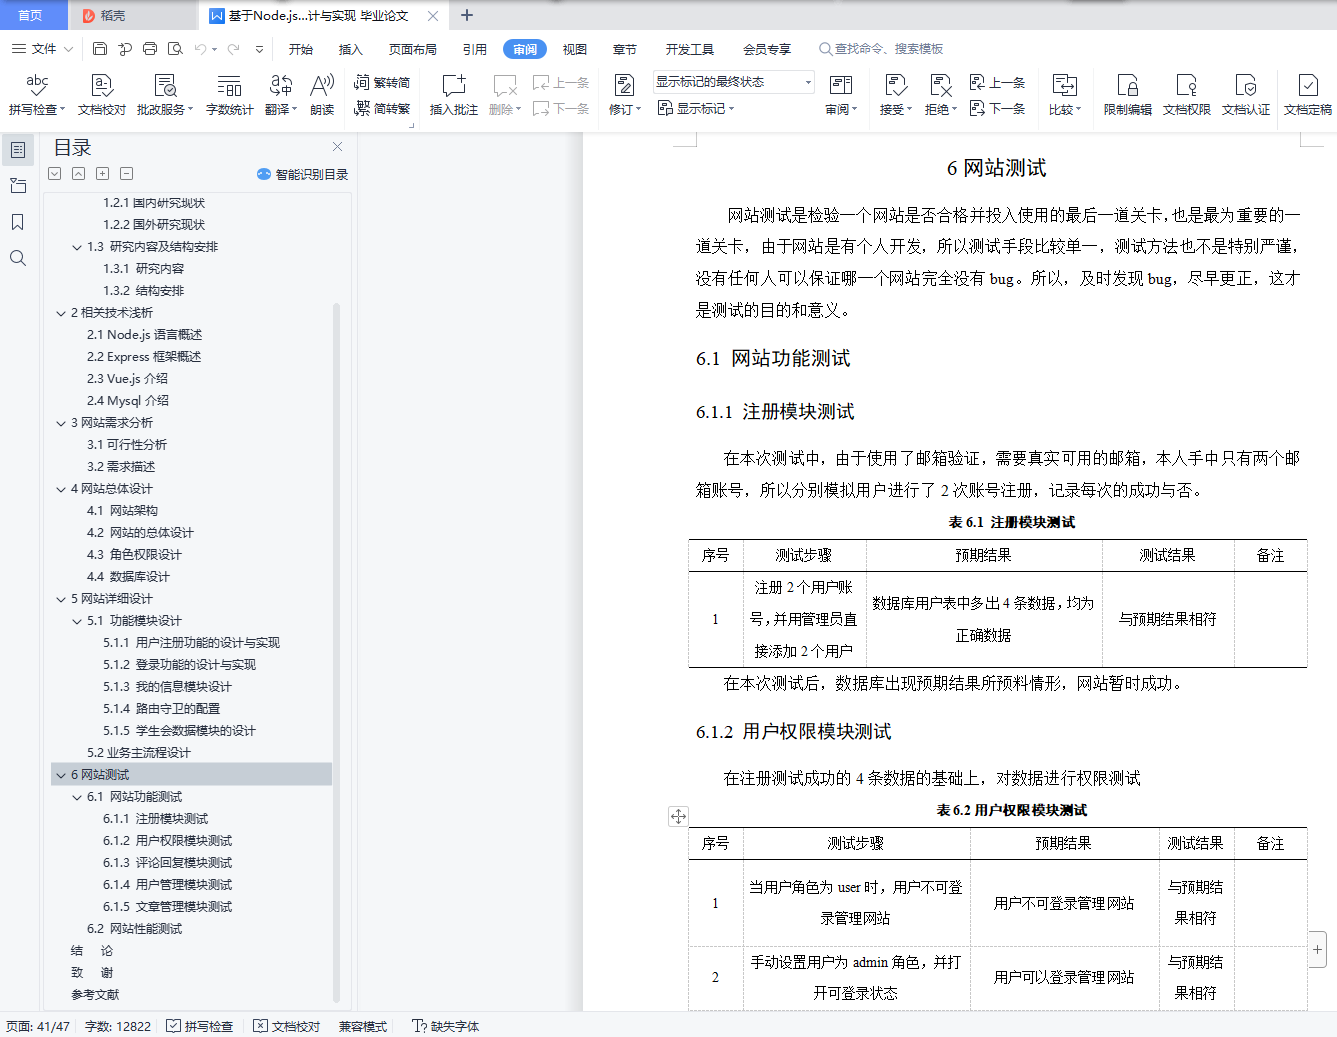Viewport: 1337px width, 1037px height.
Task: Open the chapter navigation icon in left sidebar
Action: pos(18,186)
